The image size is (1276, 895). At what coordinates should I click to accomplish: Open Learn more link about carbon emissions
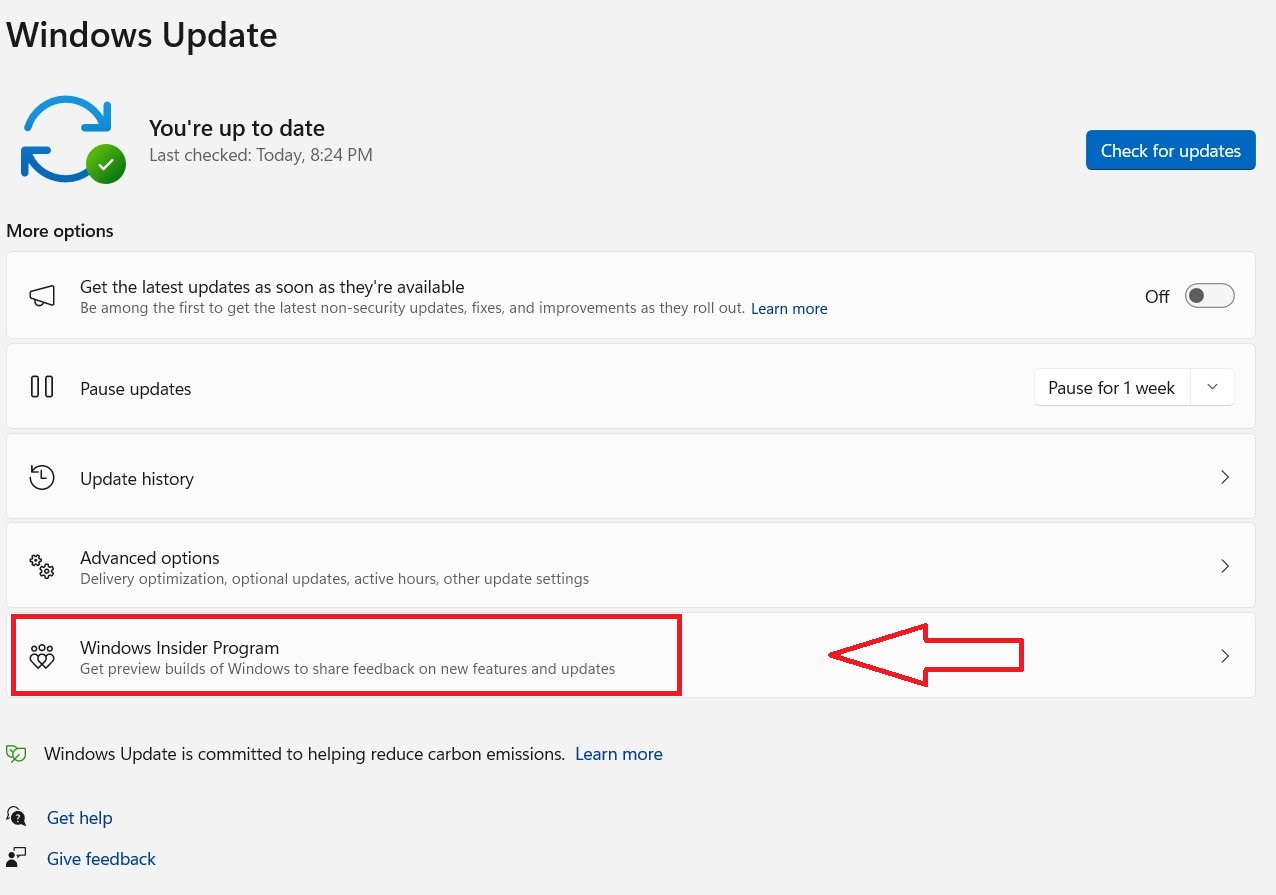click(619, 754)
